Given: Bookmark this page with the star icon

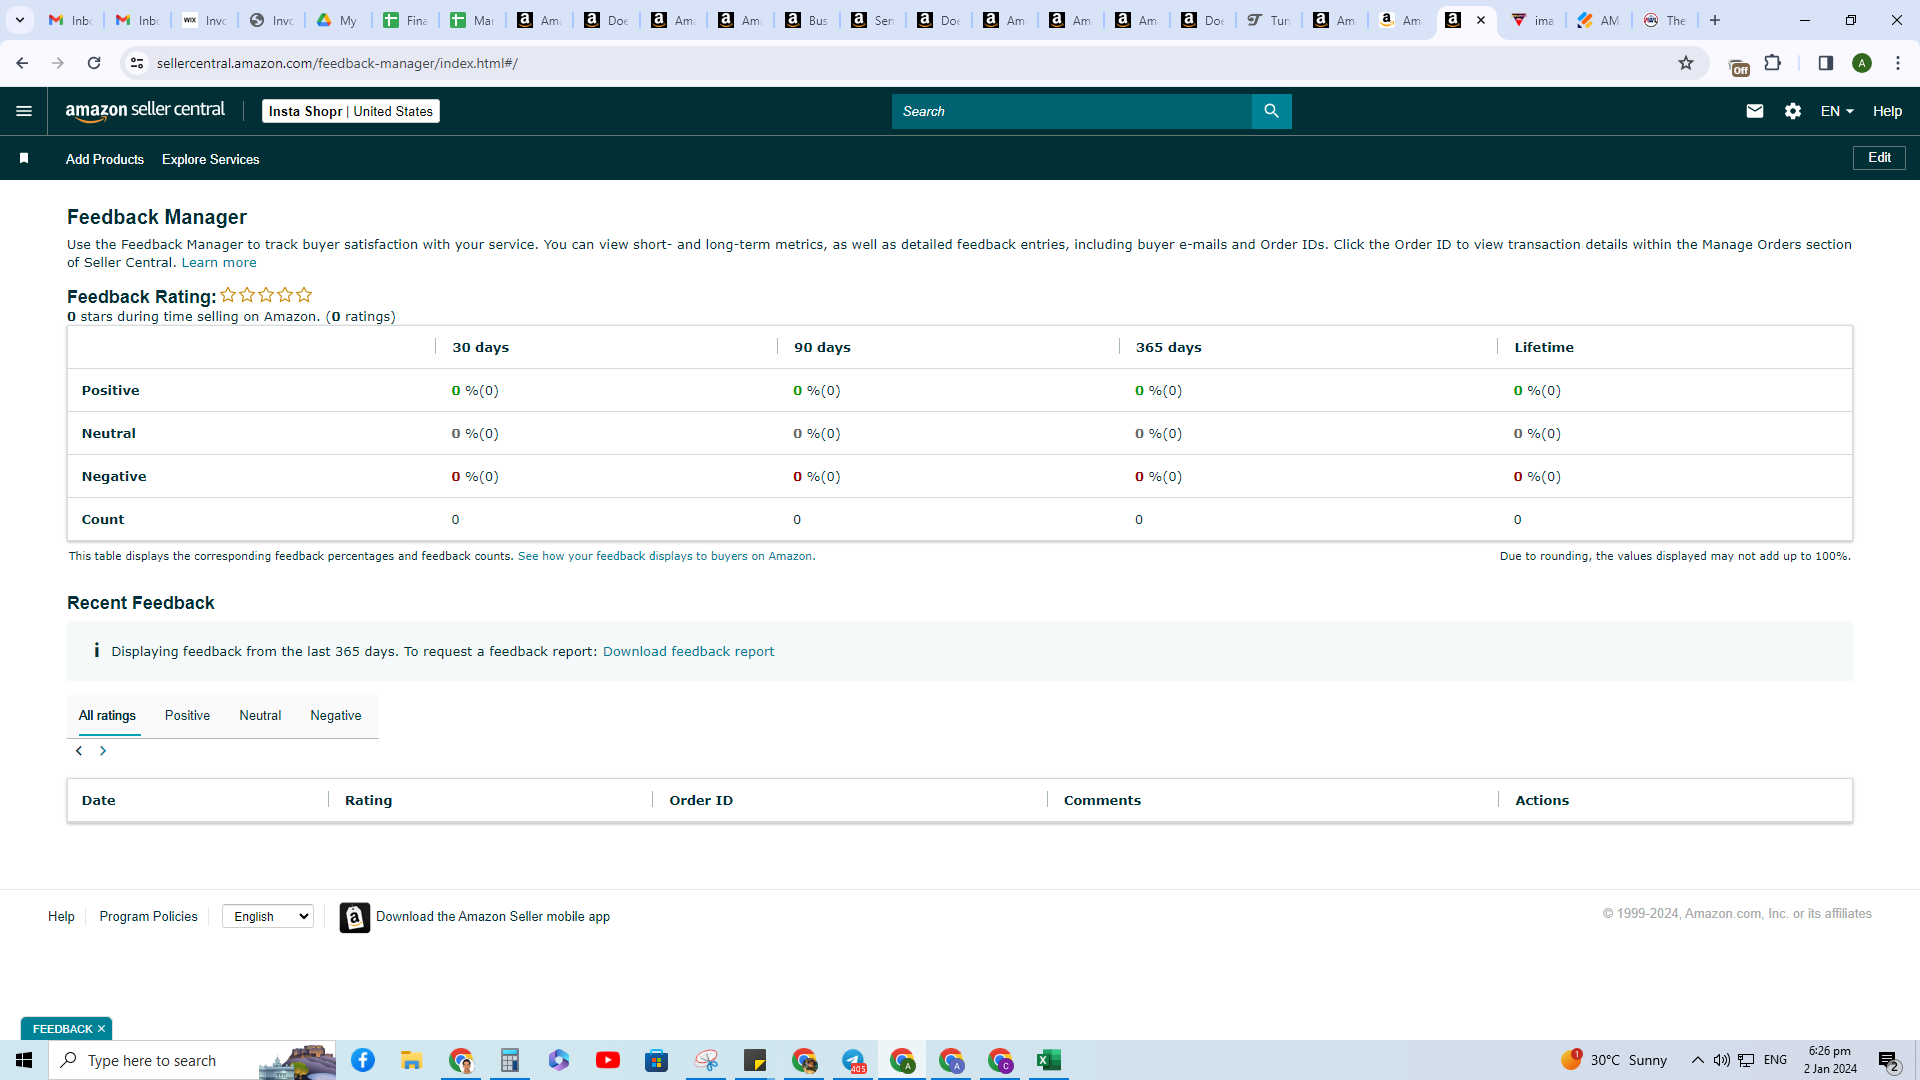Looking at the screenshot, I should (1686, 63).
